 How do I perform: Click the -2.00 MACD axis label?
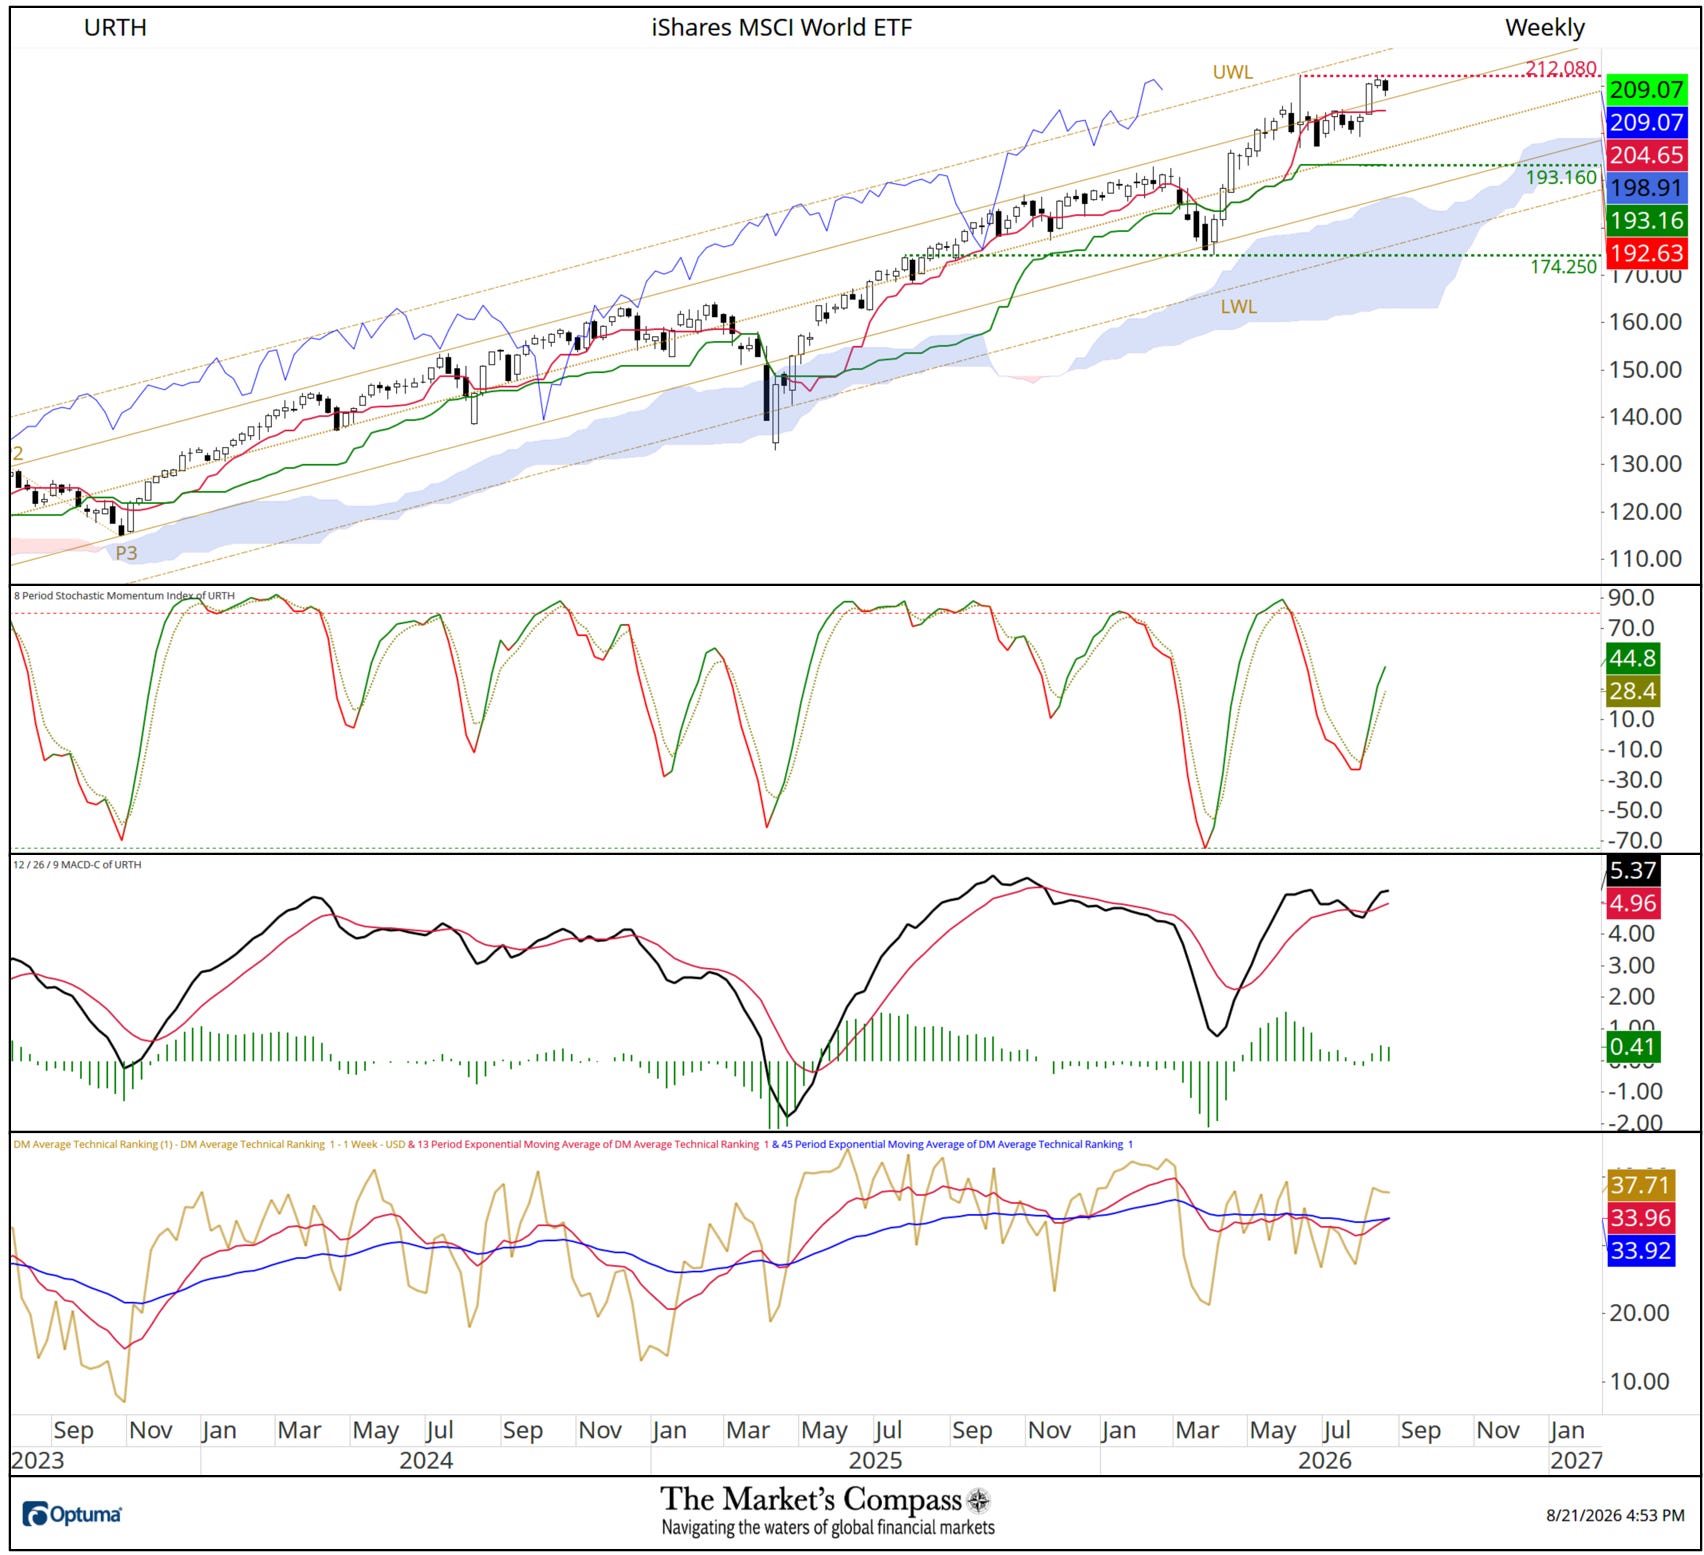coord(1634,1122)
